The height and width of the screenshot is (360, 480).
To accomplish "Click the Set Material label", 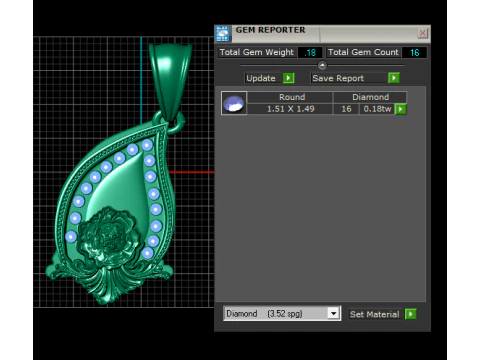I will [x=375, y=314].
